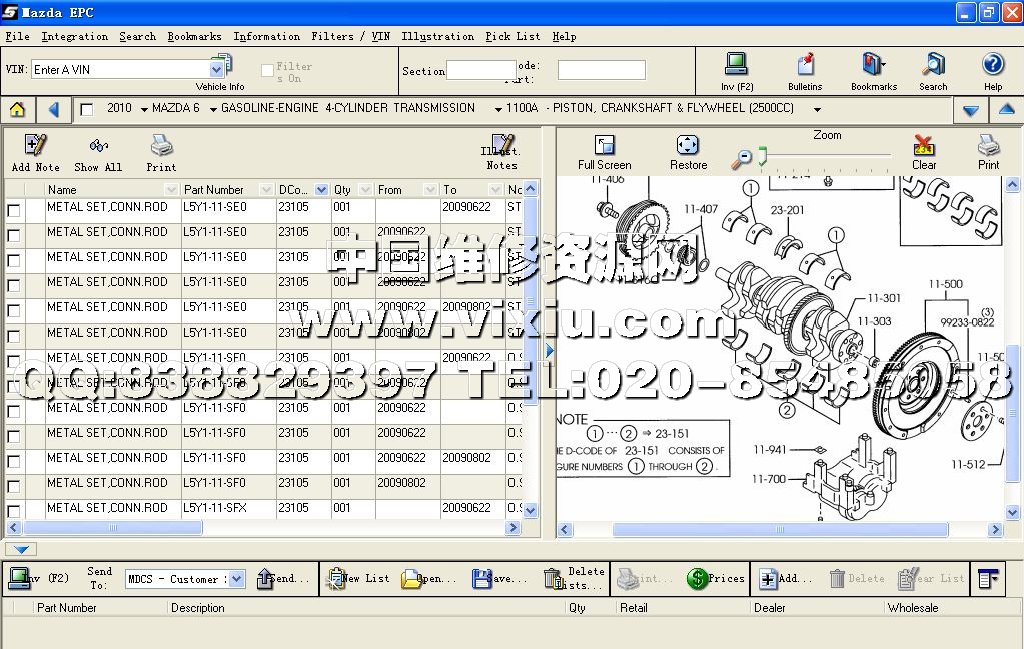Open the Illustration menu
This screenshot has height=649, width=1024.
pyautogui.click(x=437, y=36)
